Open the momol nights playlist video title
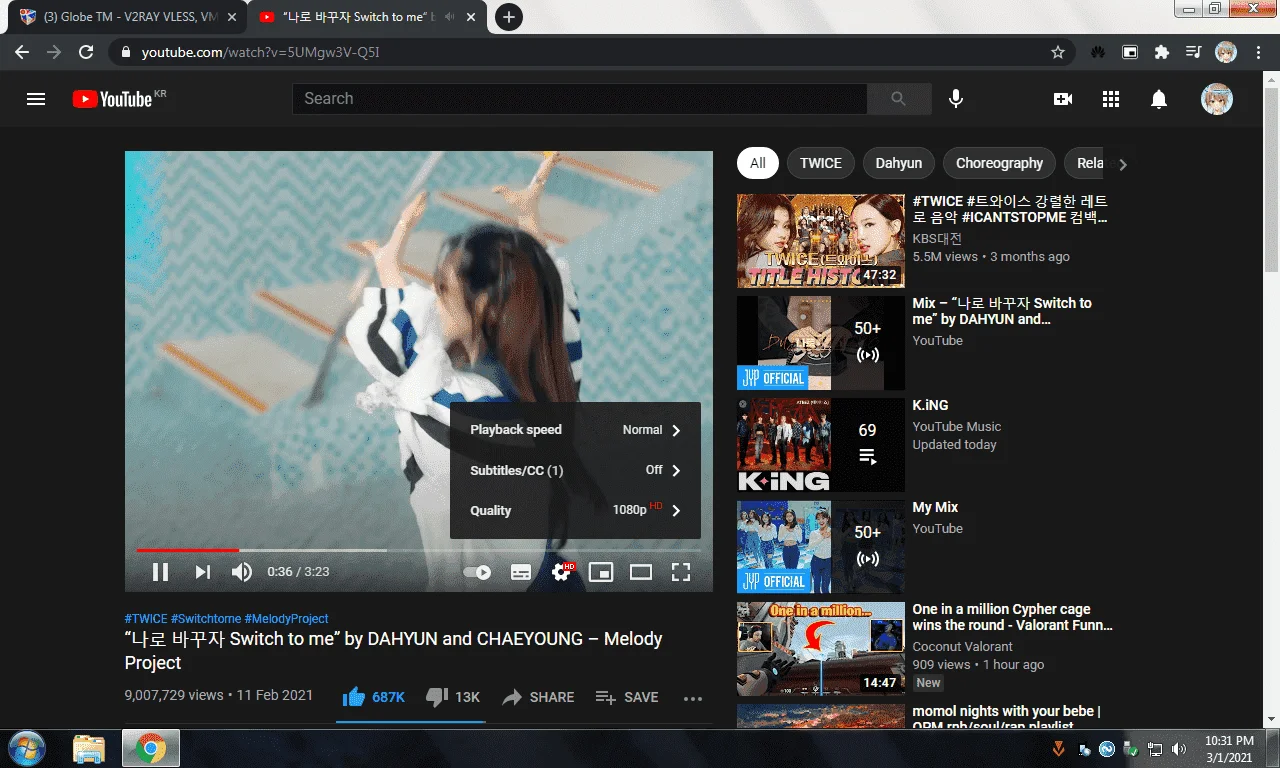The image size is (1280, 768). click(x=1006, y=718)
